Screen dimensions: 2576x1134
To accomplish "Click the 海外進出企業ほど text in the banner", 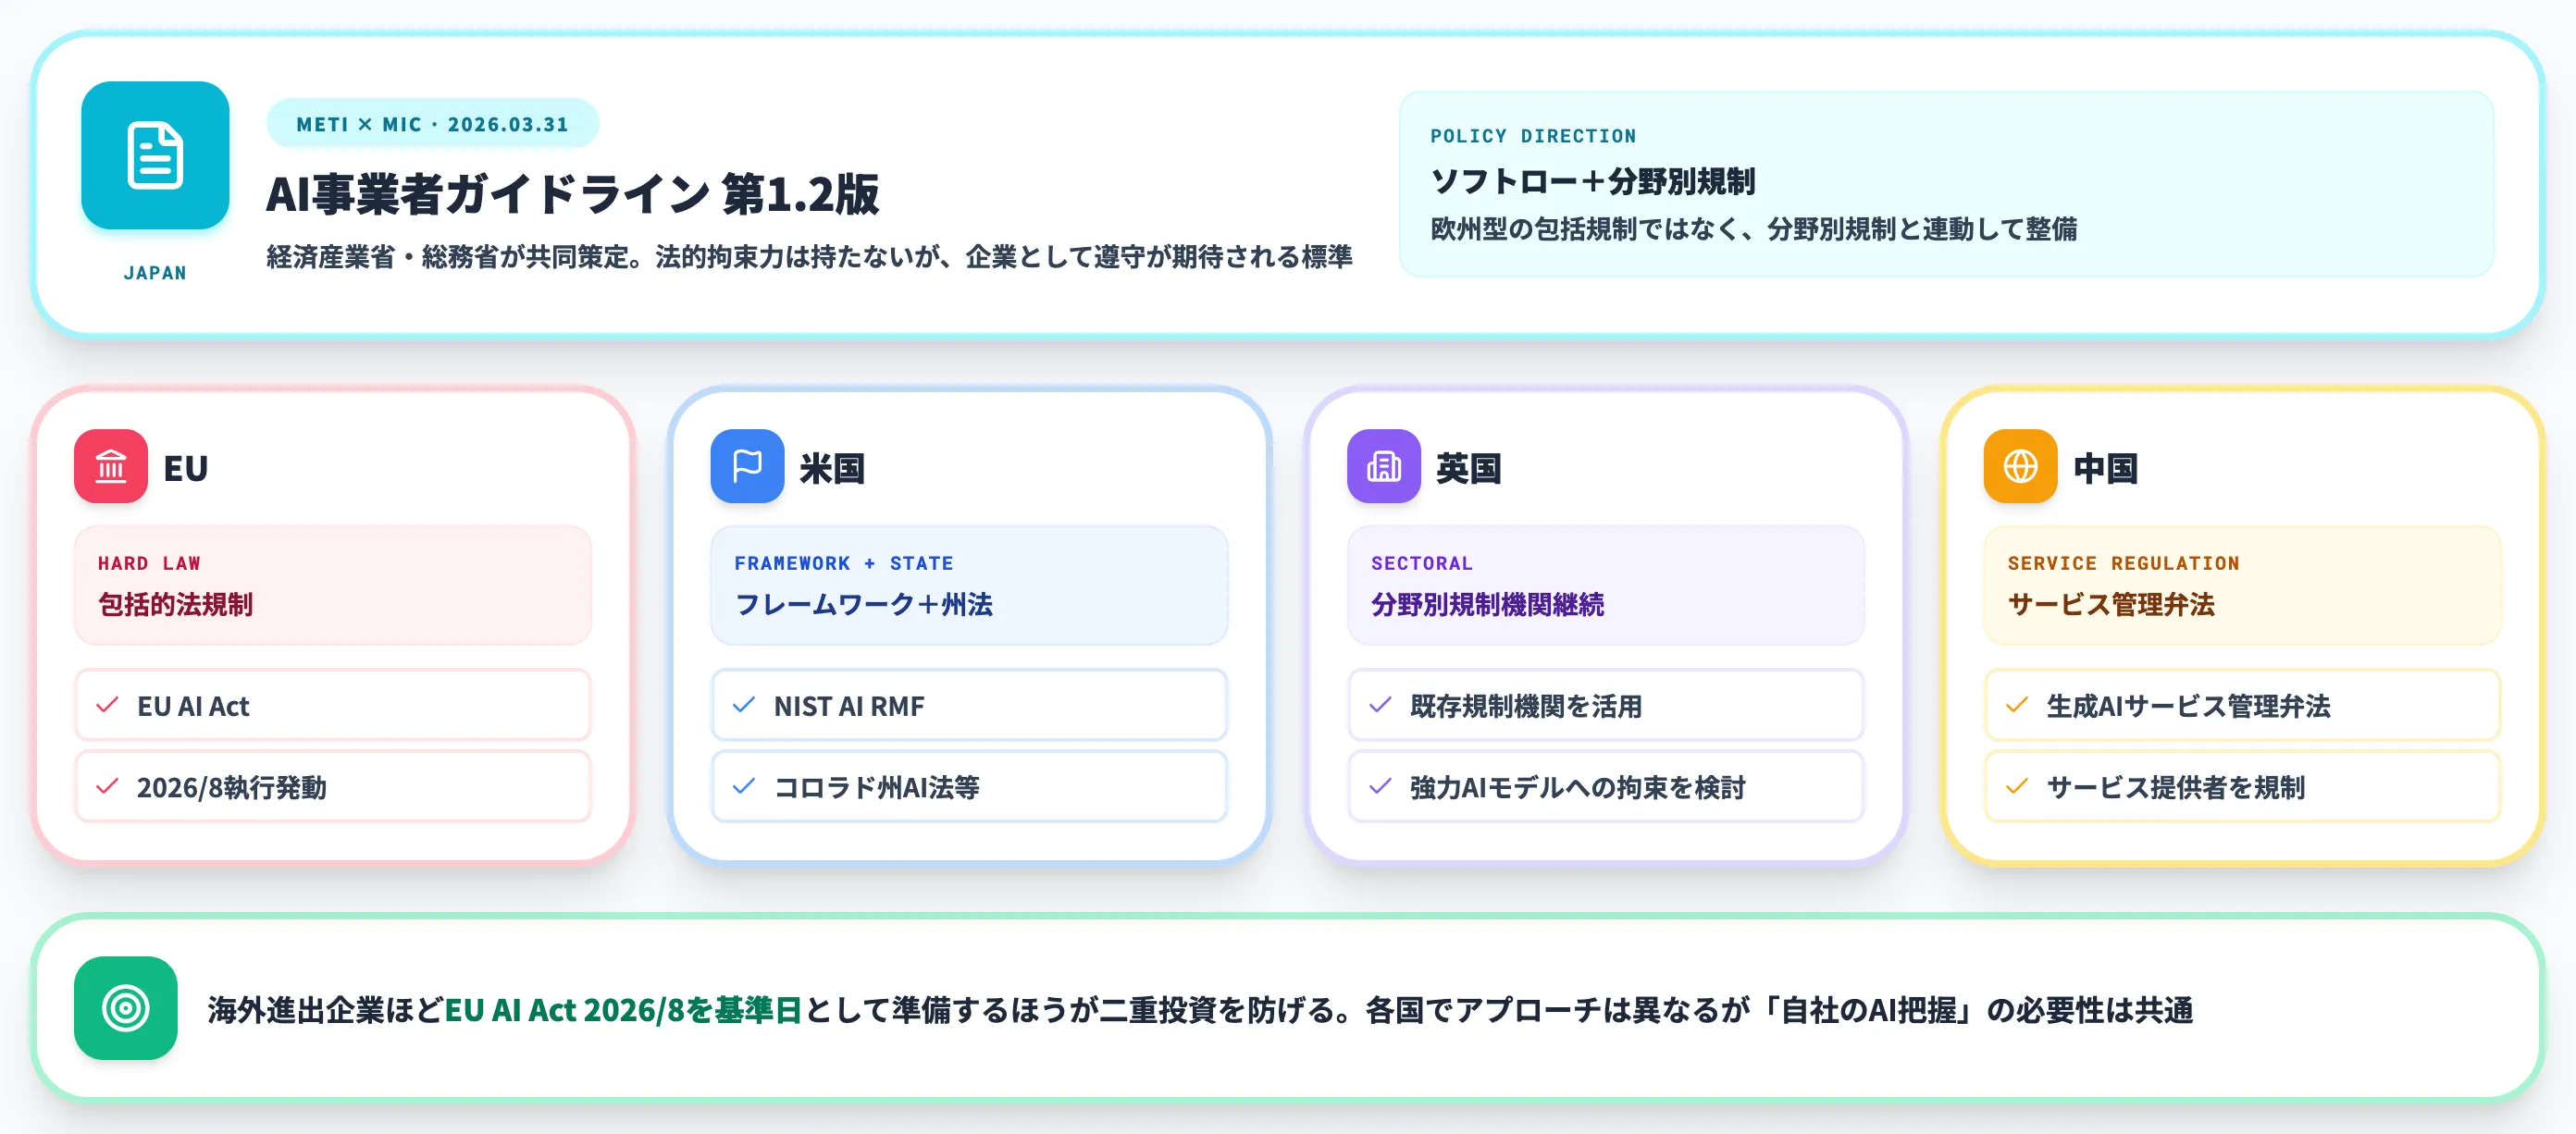I will [x=325, y=1010].
